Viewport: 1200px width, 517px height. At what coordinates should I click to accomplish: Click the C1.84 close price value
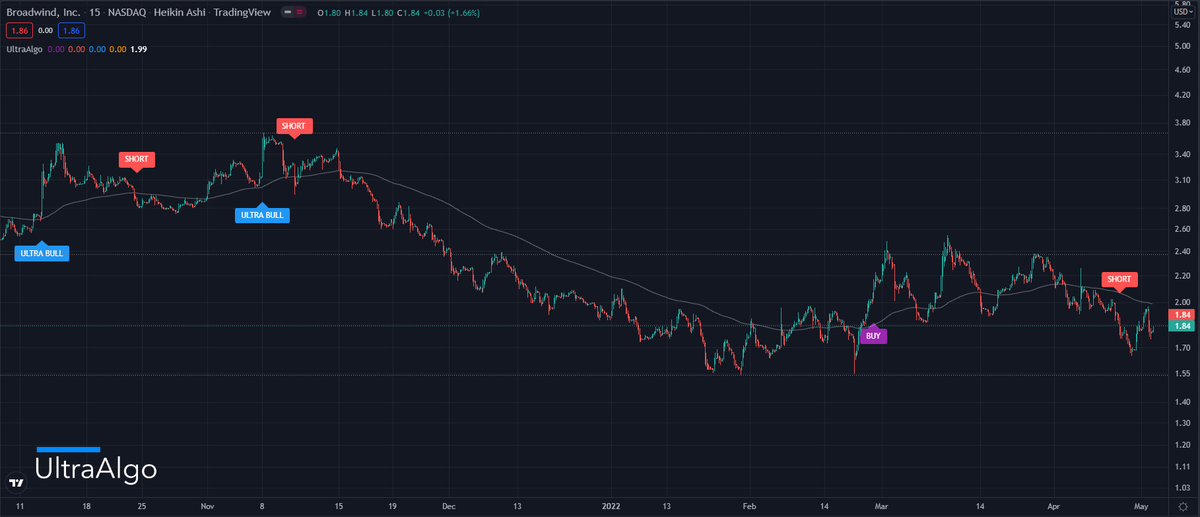coord(409,15)
